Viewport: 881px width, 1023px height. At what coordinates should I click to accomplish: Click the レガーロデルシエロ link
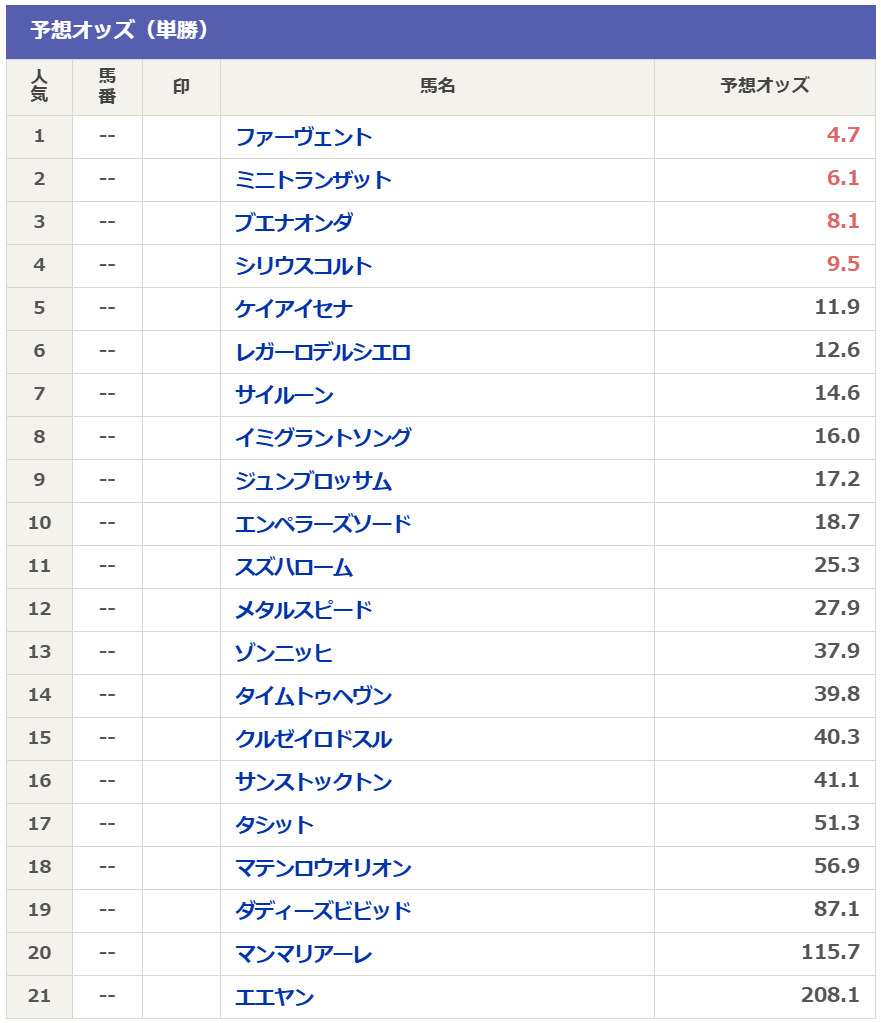[x=323, y=352]
